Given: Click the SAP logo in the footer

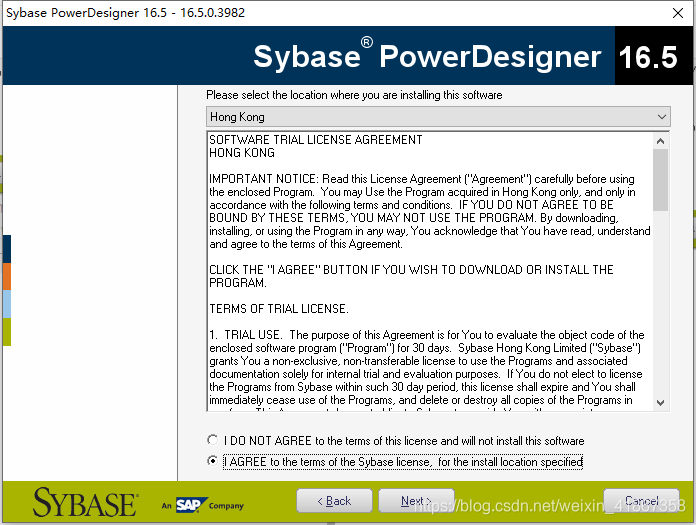Looking at the screenshot, I should (x=191, y=505).
